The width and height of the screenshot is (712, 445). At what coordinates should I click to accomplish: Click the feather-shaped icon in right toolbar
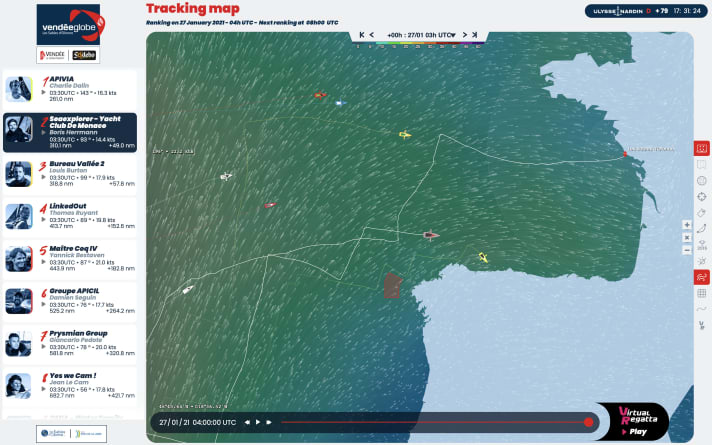pyautogui.click(x=702, y=229)
